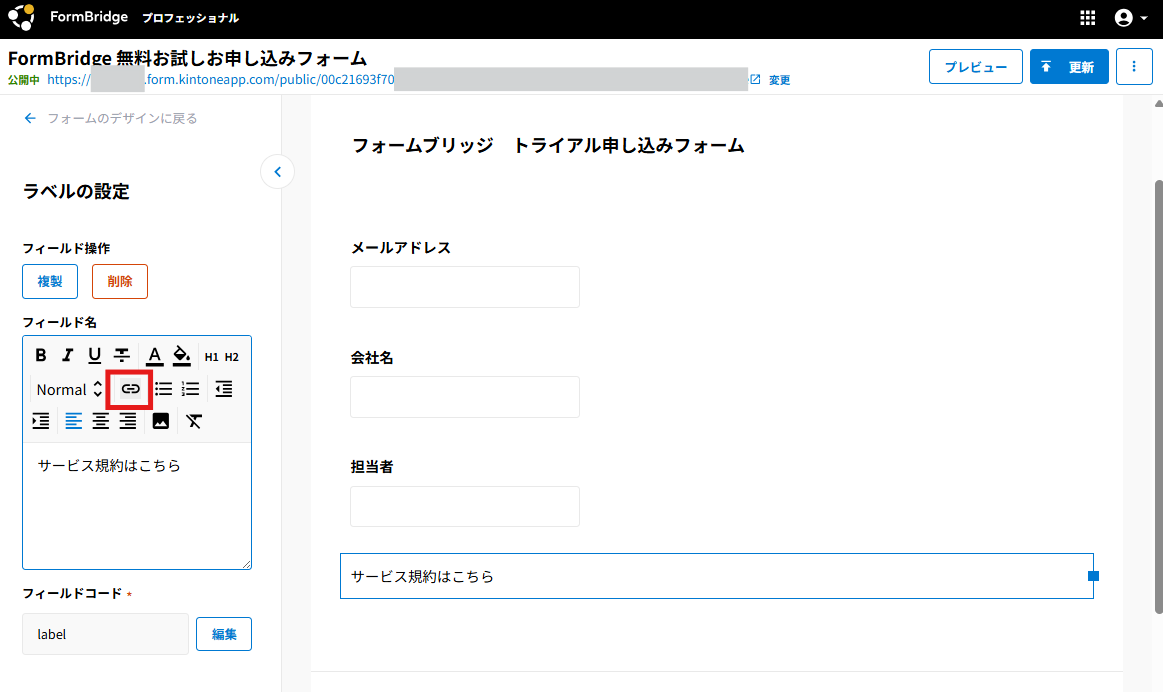This screenshot has height=692, width=1163.
Task: Open the Normal font size dropdown
Action: [69, 389]
